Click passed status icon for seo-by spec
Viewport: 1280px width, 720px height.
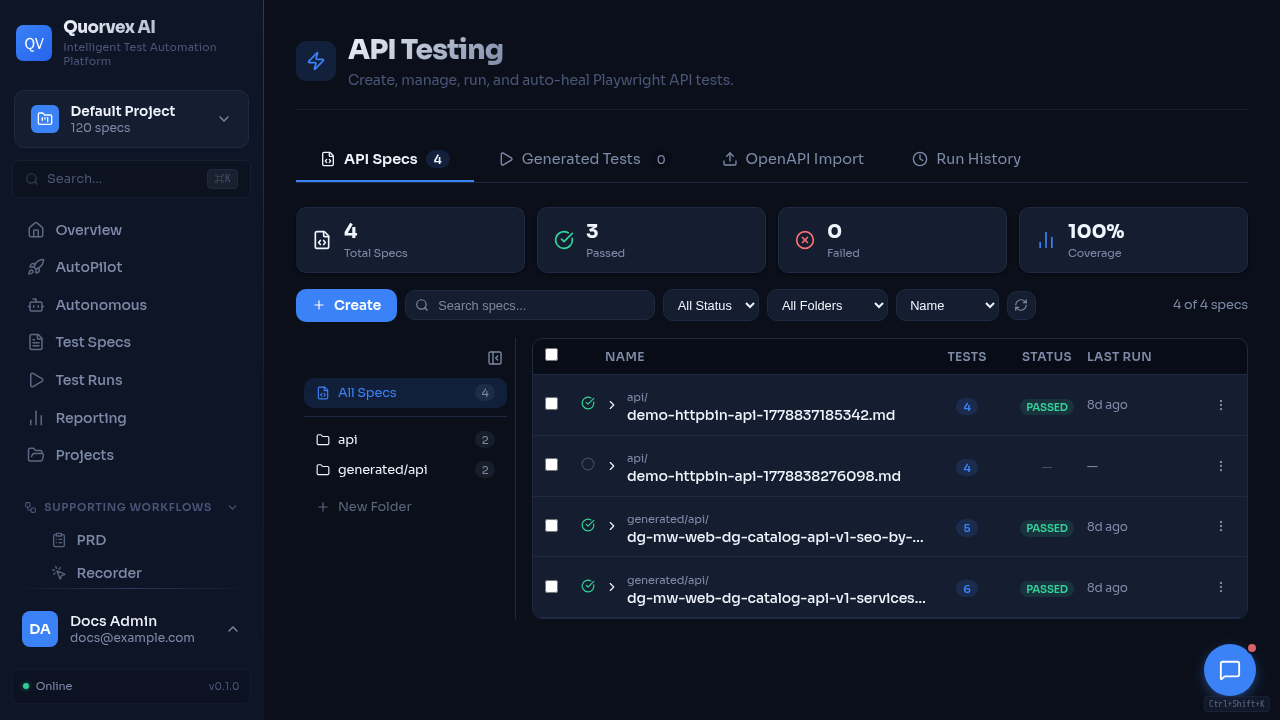[588, 525]
